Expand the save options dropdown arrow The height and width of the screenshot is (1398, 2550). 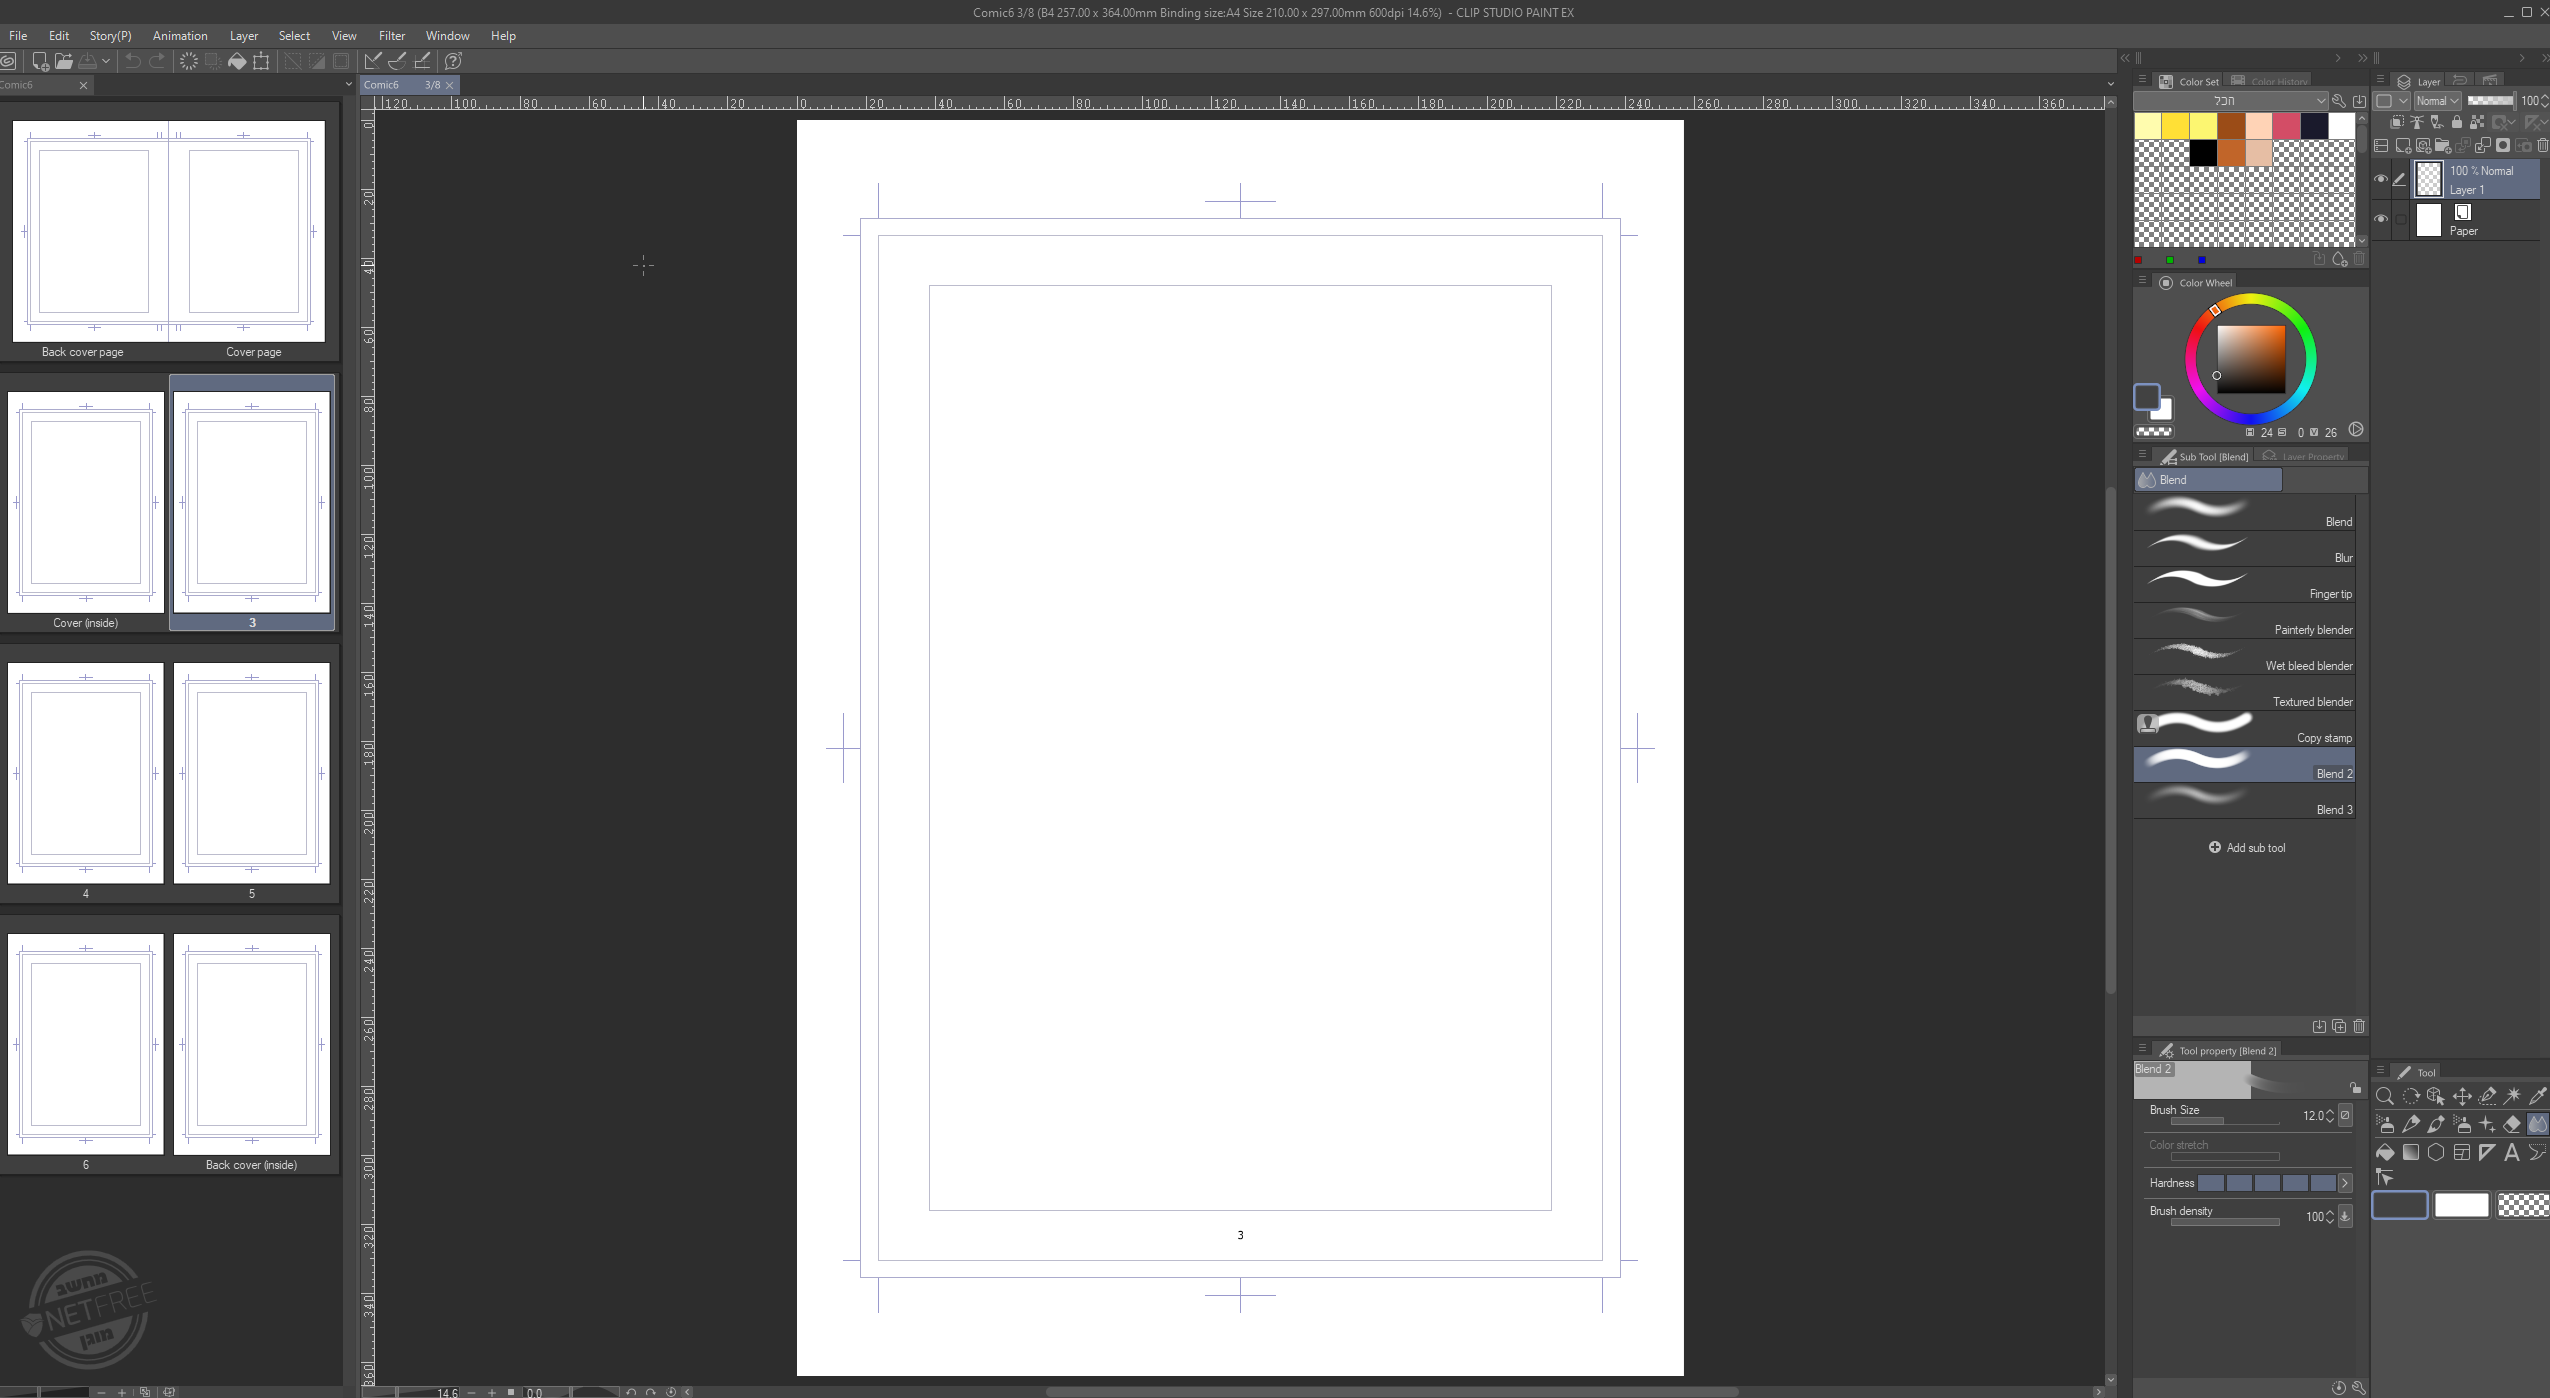click(106, 61)
